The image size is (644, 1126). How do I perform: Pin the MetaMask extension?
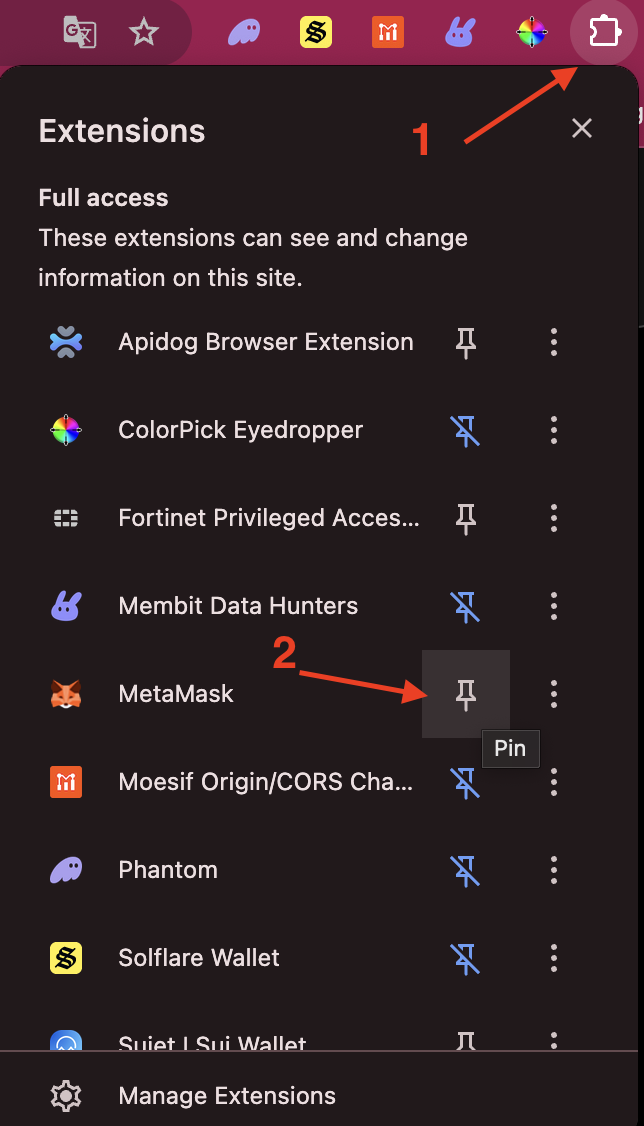tap(465, 694)
